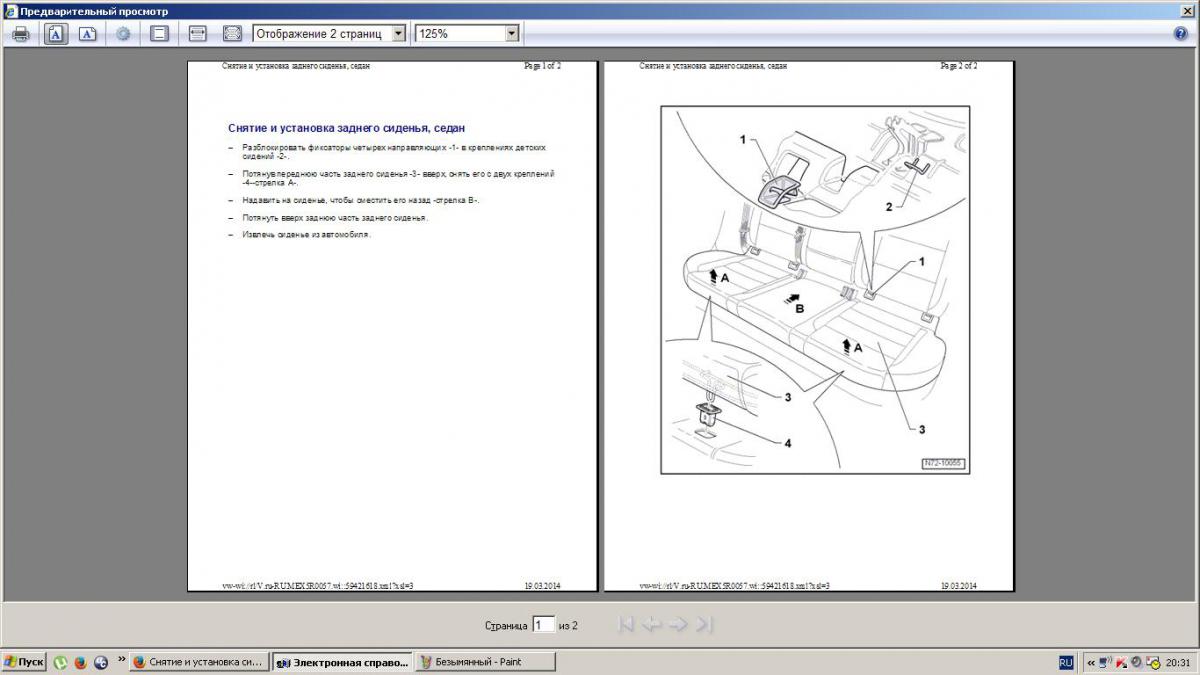Image resolution: width=1200 pixels, height=675 pixels.
Task: Go to the next page
Action: pyautogui.click(x=678, y=625)
